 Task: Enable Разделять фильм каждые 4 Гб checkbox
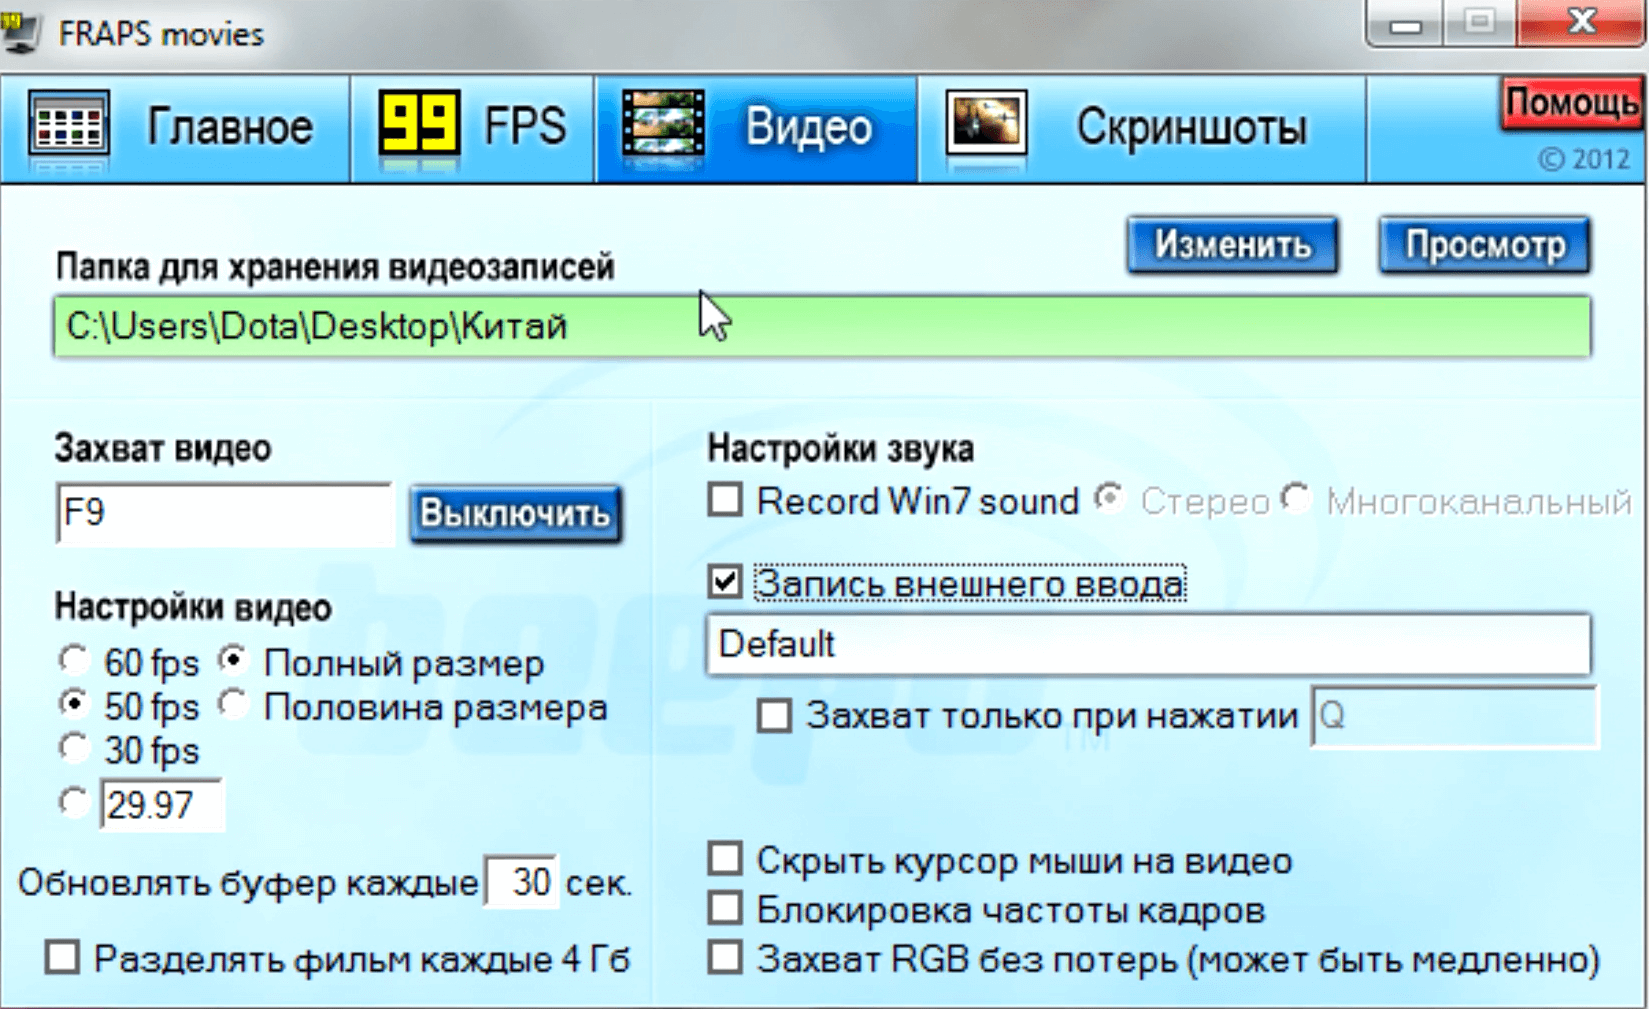[x=63, y=957]
